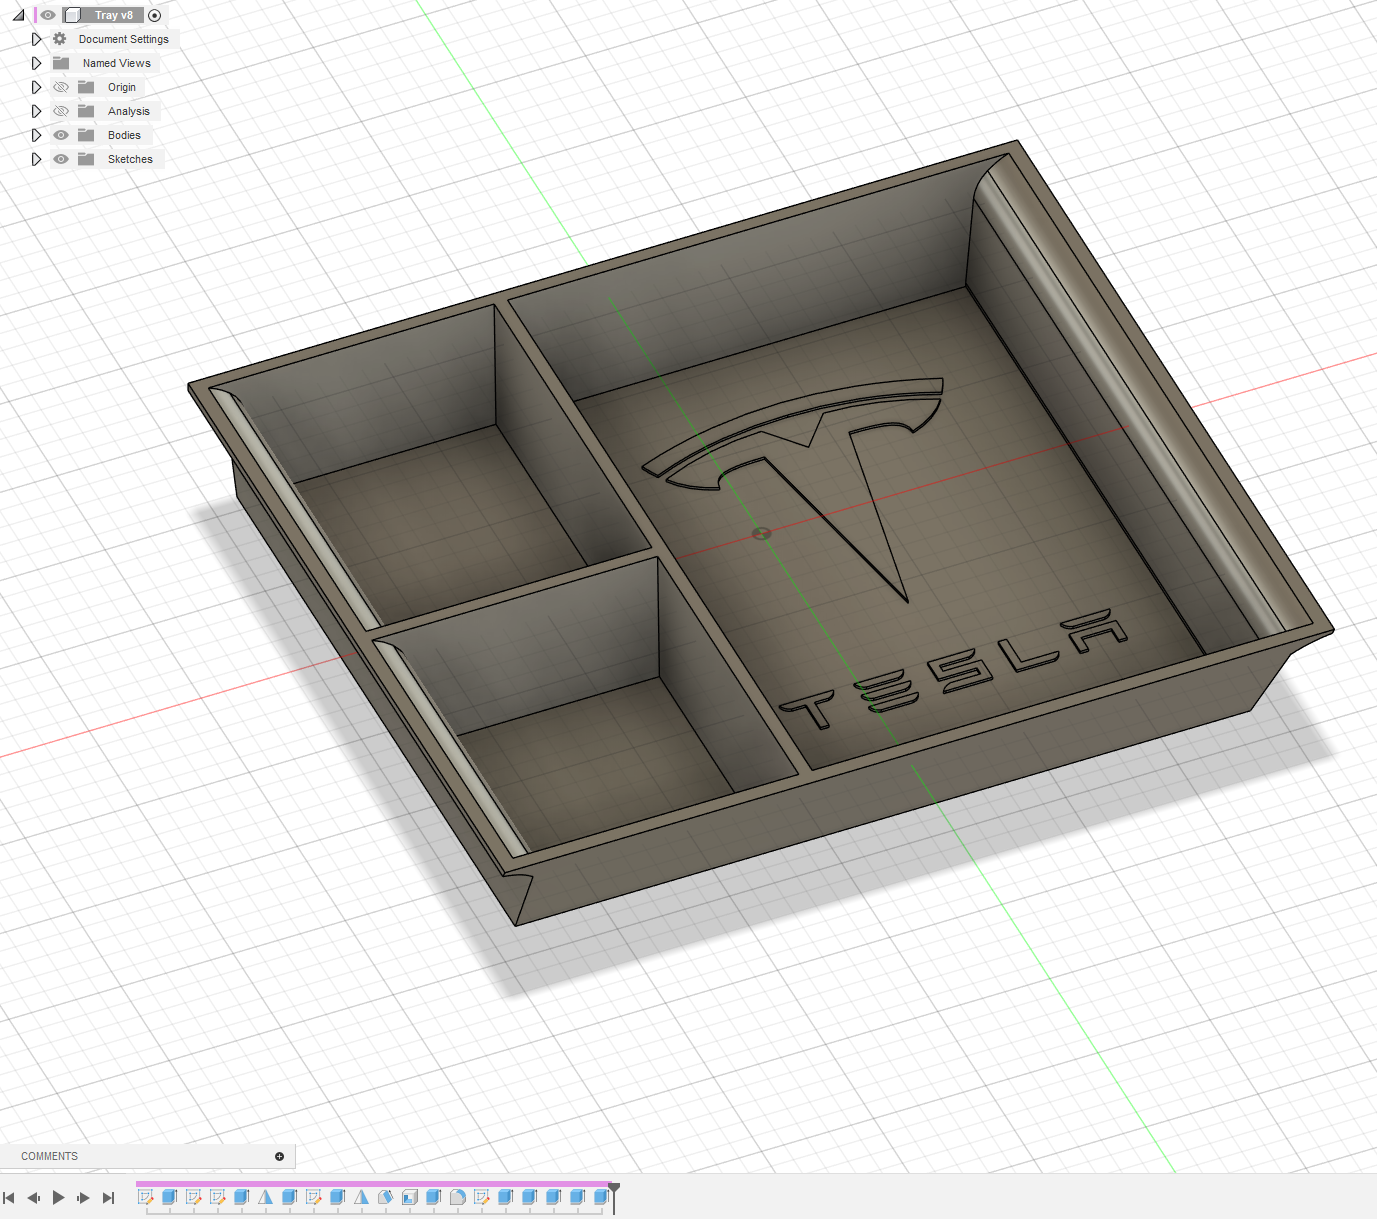
Task: Hide the Sketches folder
Action: click(61, 159)
